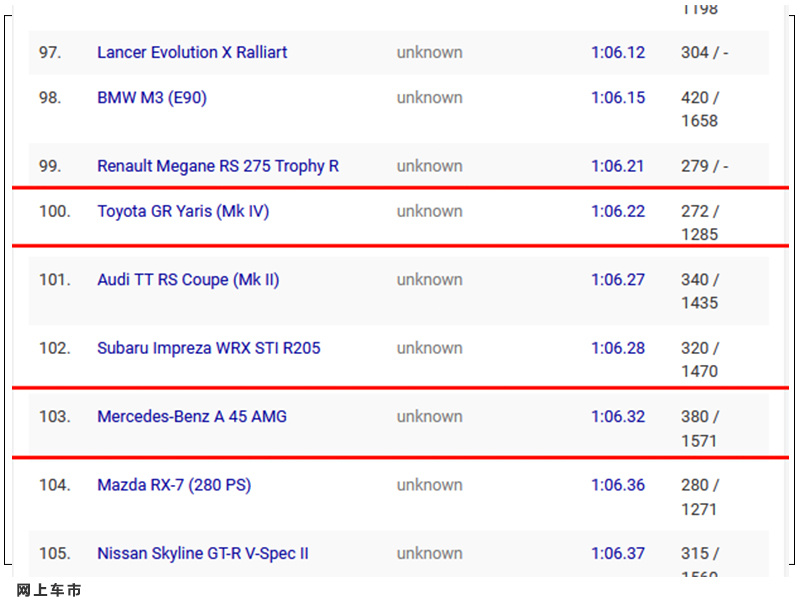
Task: Click rank number "100."
Action: click(x=55, y=211)
